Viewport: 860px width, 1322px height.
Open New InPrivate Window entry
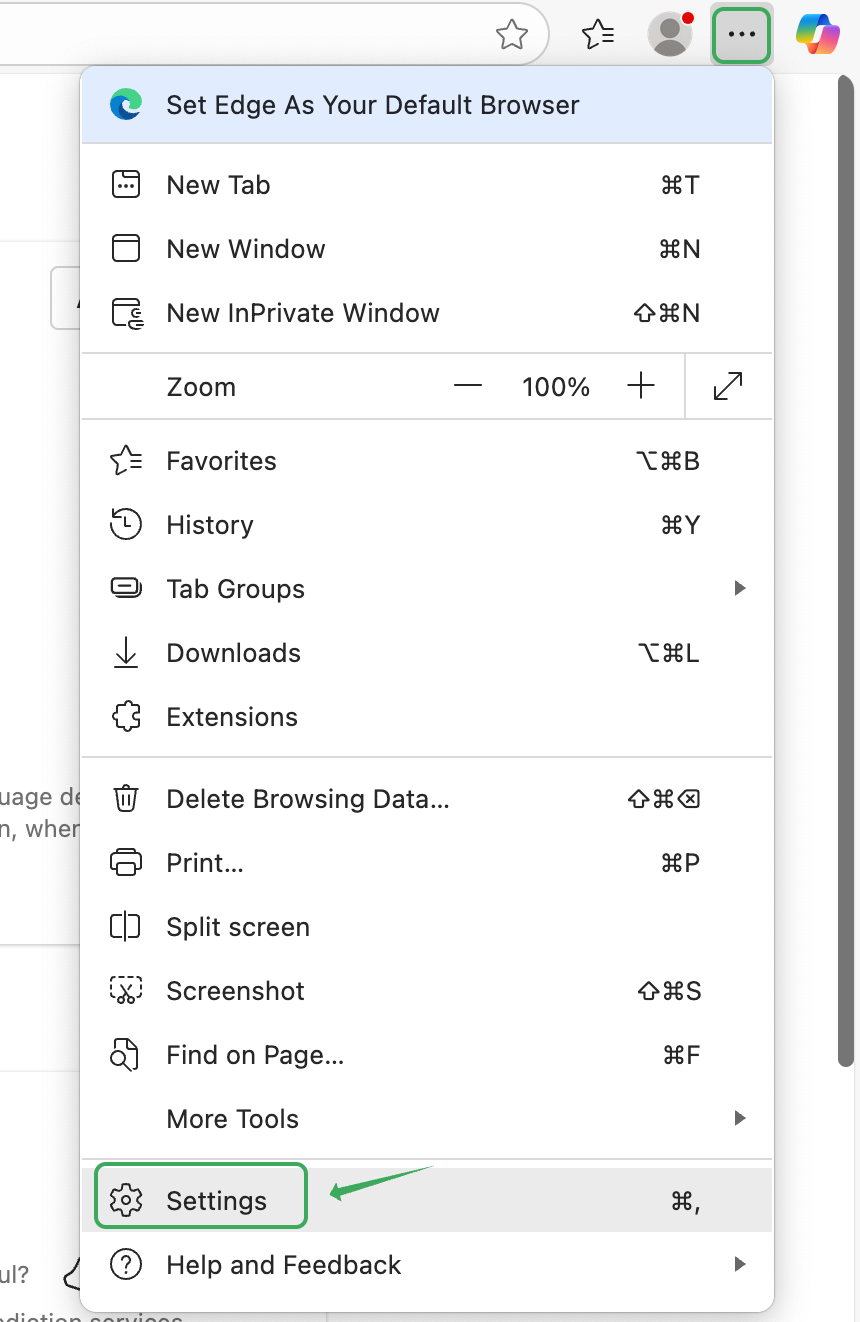pyautogui.click(x=427, y=313)
